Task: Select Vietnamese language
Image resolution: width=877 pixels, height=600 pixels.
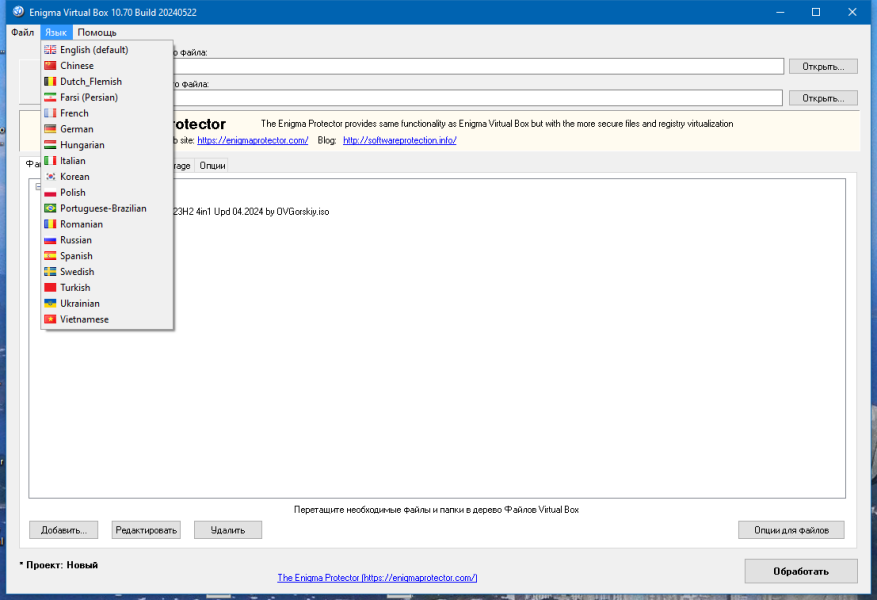Action: click(x=107, y=319)
